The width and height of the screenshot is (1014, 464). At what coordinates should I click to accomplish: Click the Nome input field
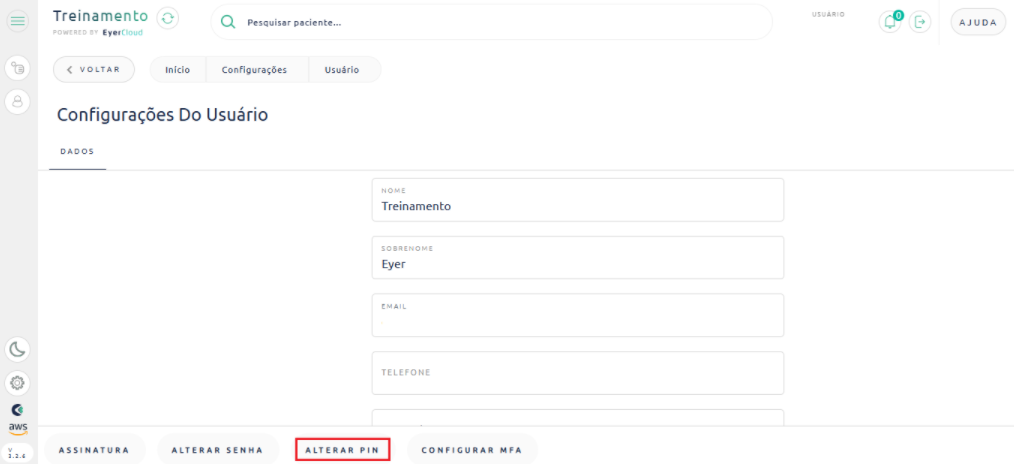point(577,205)
